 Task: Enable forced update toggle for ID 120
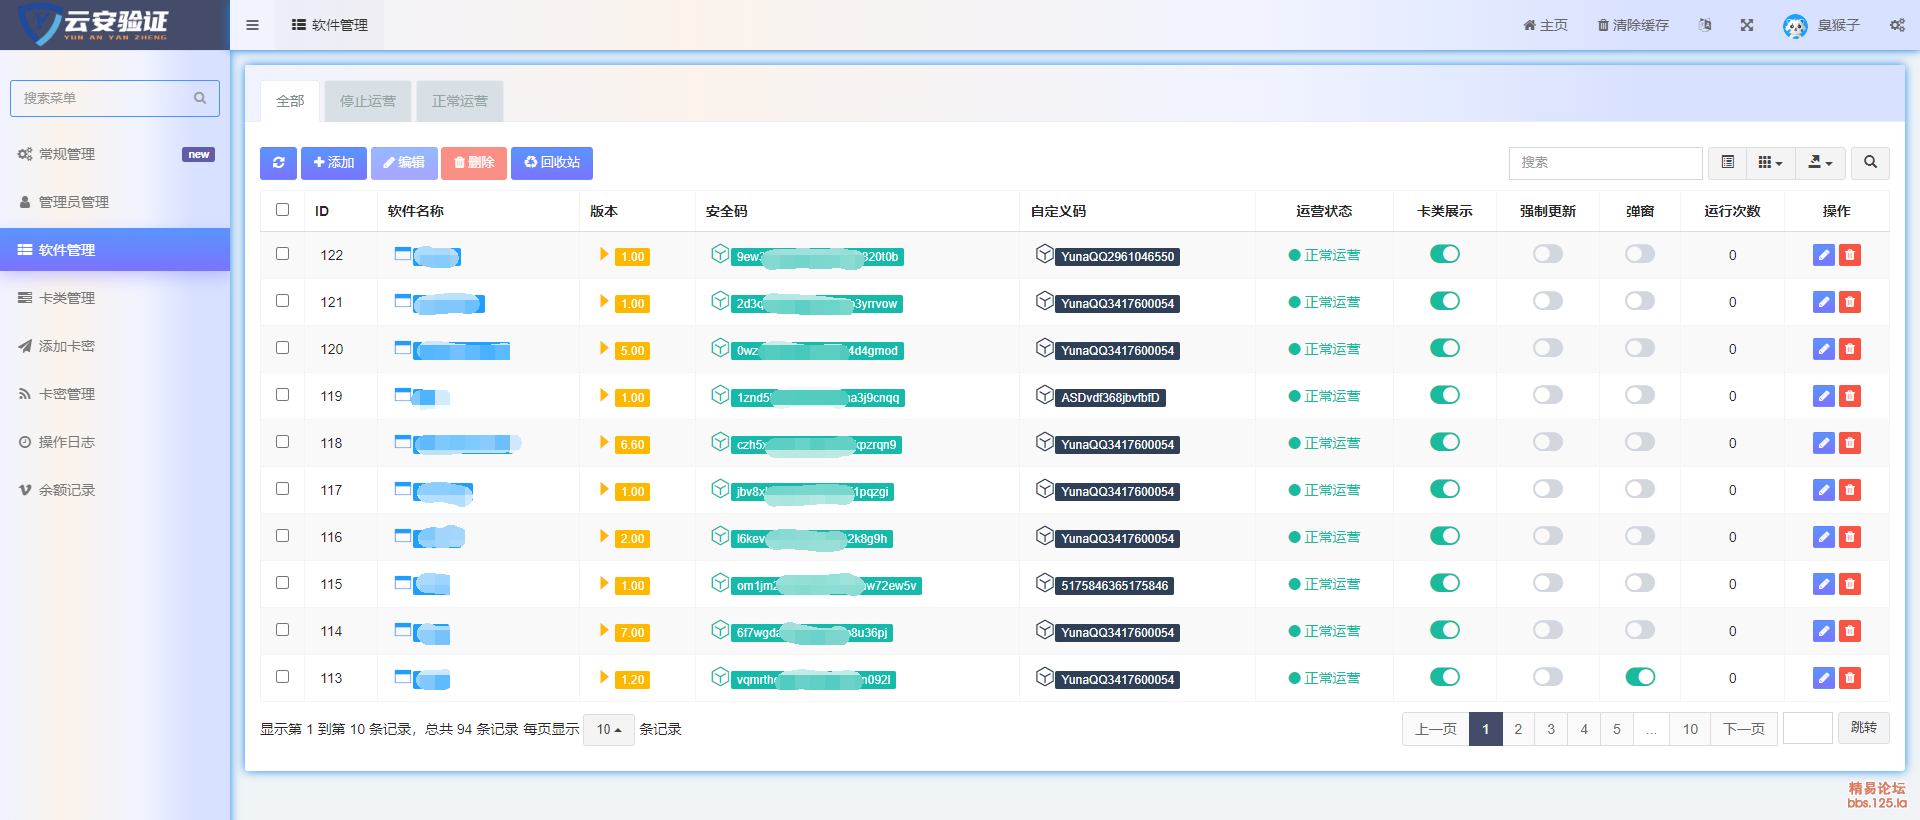tap(1547, 348)
